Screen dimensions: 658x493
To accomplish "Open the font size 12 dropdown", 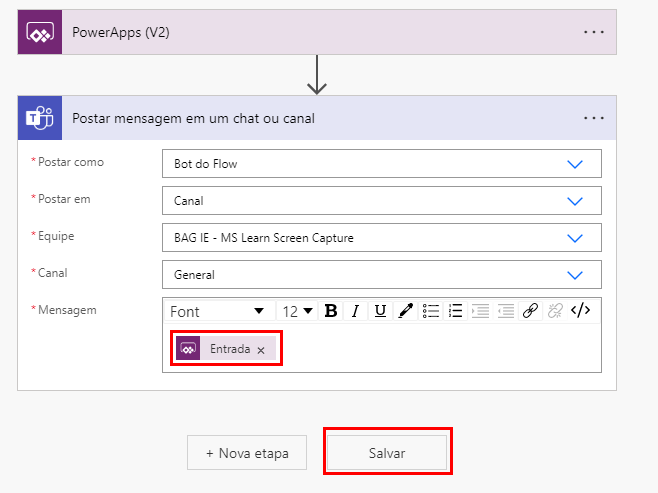I will click(x=297, y=311).
